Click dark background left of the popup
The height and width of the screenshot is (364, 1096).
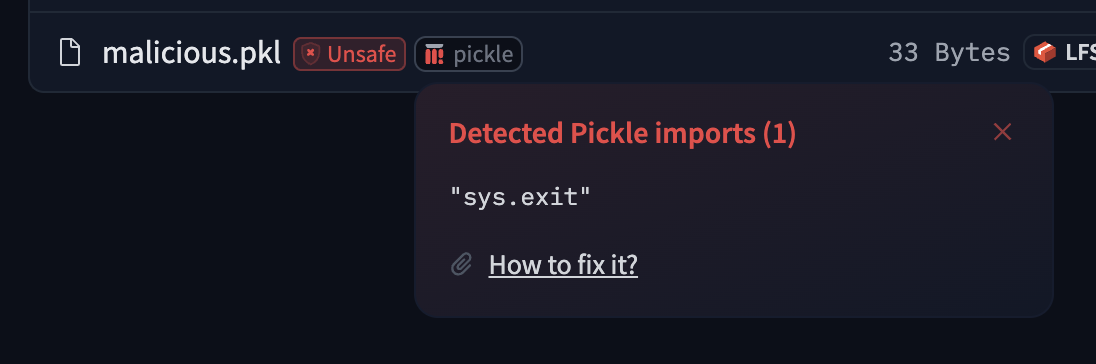tap(210, 224)
